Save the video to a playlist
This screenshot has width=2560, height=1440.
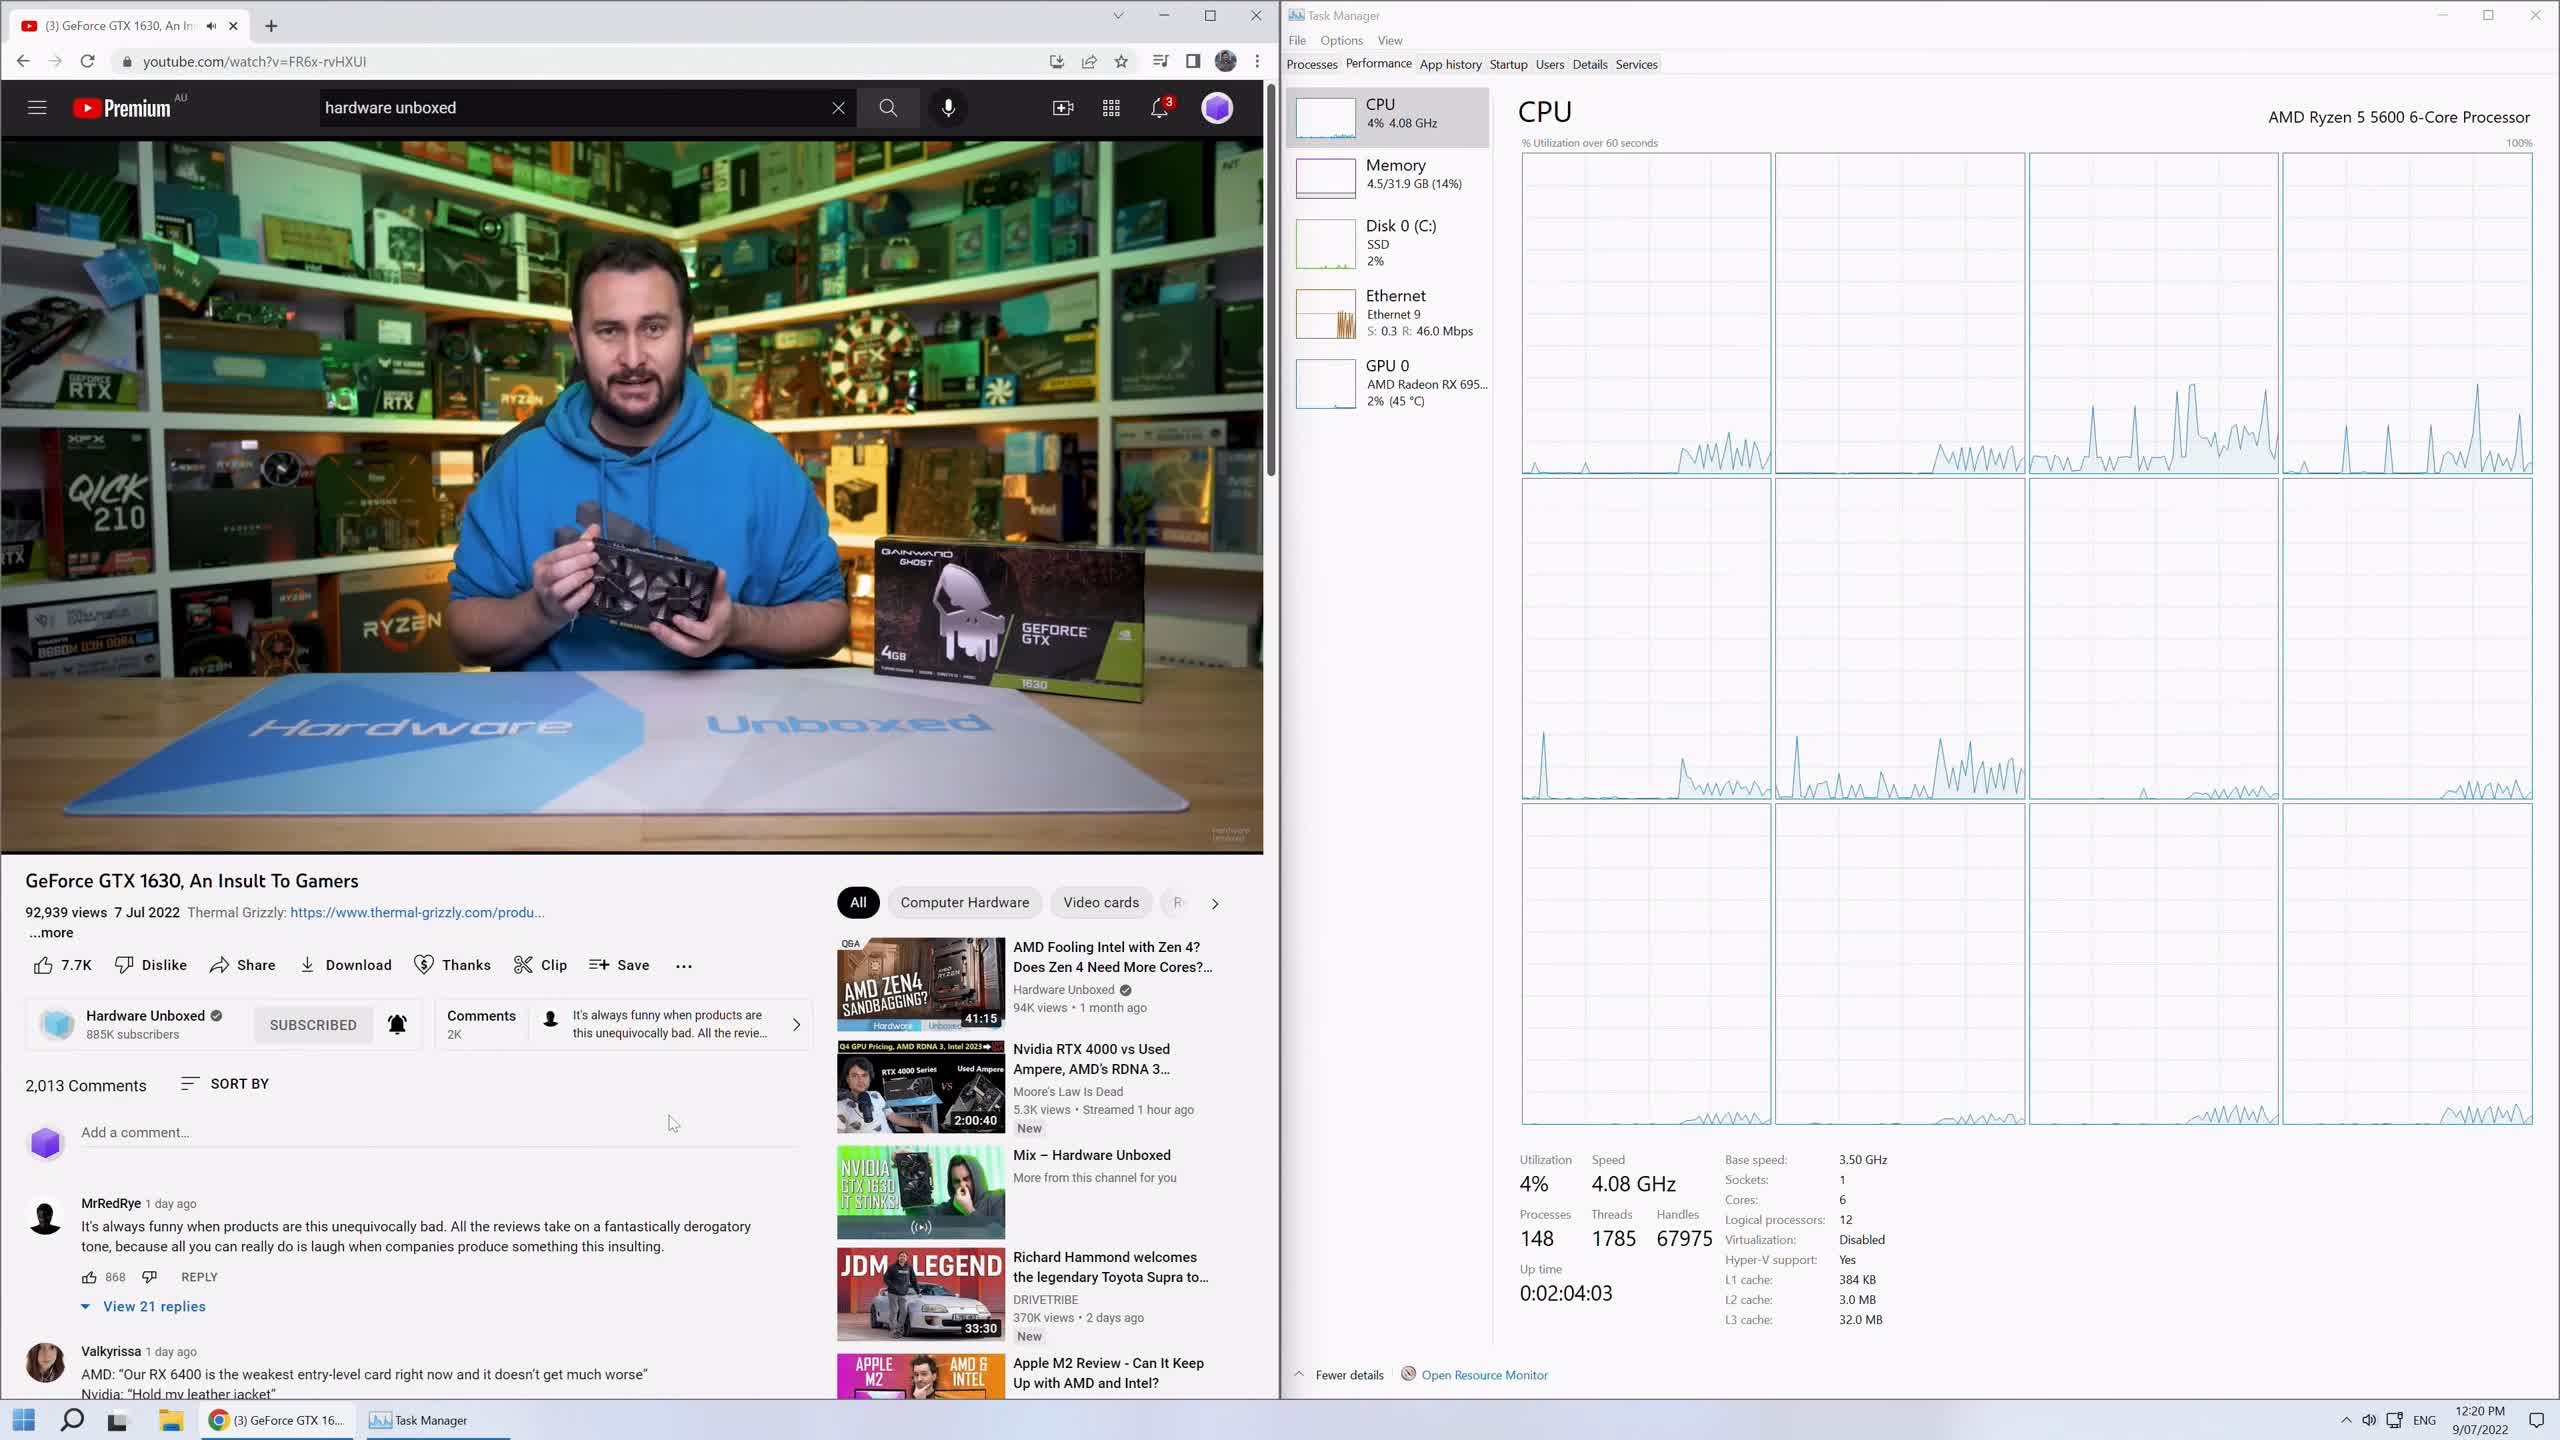tap(619, 965)
